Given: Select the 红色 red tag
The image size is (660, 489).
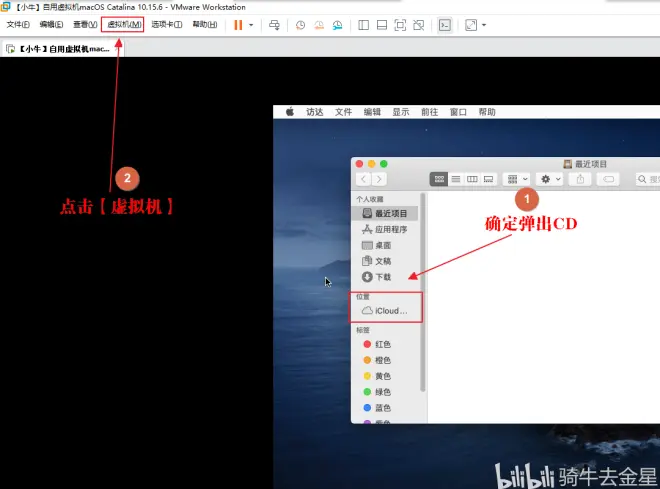Looking at the screenshot, I should click(385, 344).
